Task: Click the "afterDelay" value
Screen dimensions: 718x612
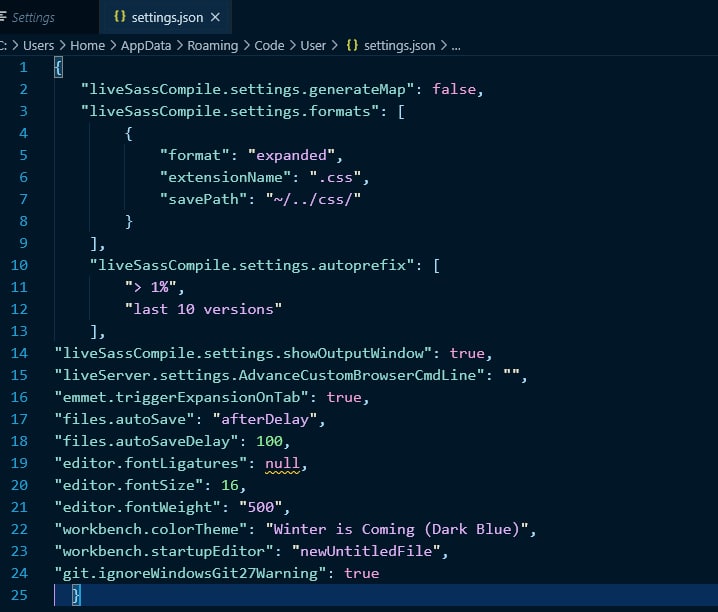Action: [x=265, y=419]
